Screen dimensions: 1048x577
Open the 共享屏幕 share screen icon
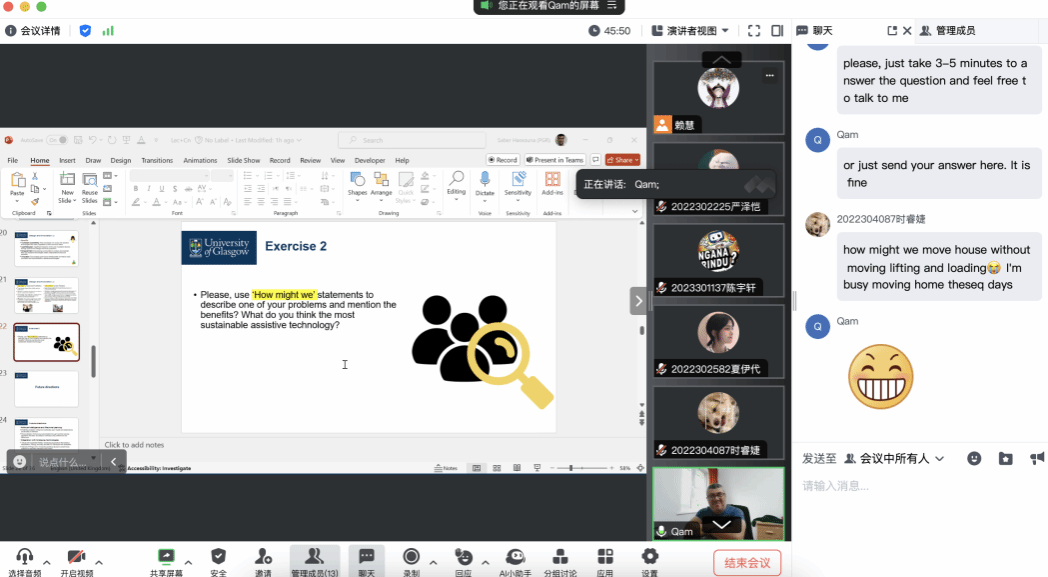[x=166, y=557]
